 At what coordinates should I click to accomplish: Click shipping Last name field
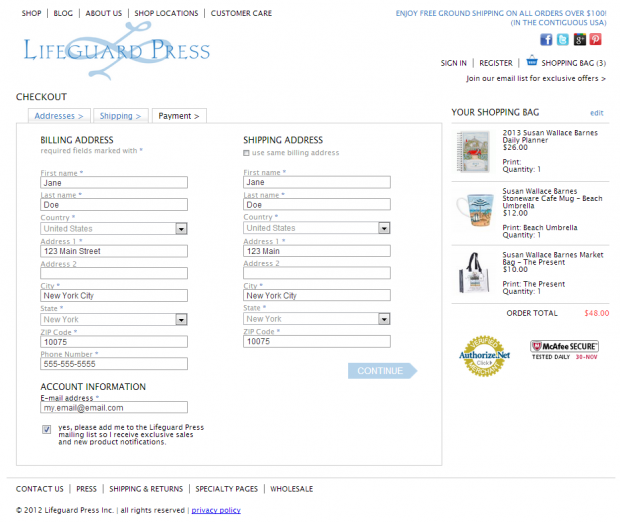click(317, 204)
